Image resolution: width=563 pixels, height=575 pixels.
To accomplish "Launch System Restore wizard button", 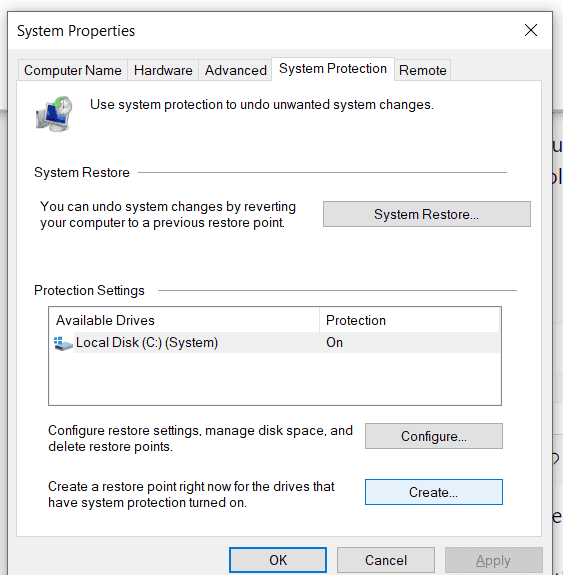I will (427, 214).
